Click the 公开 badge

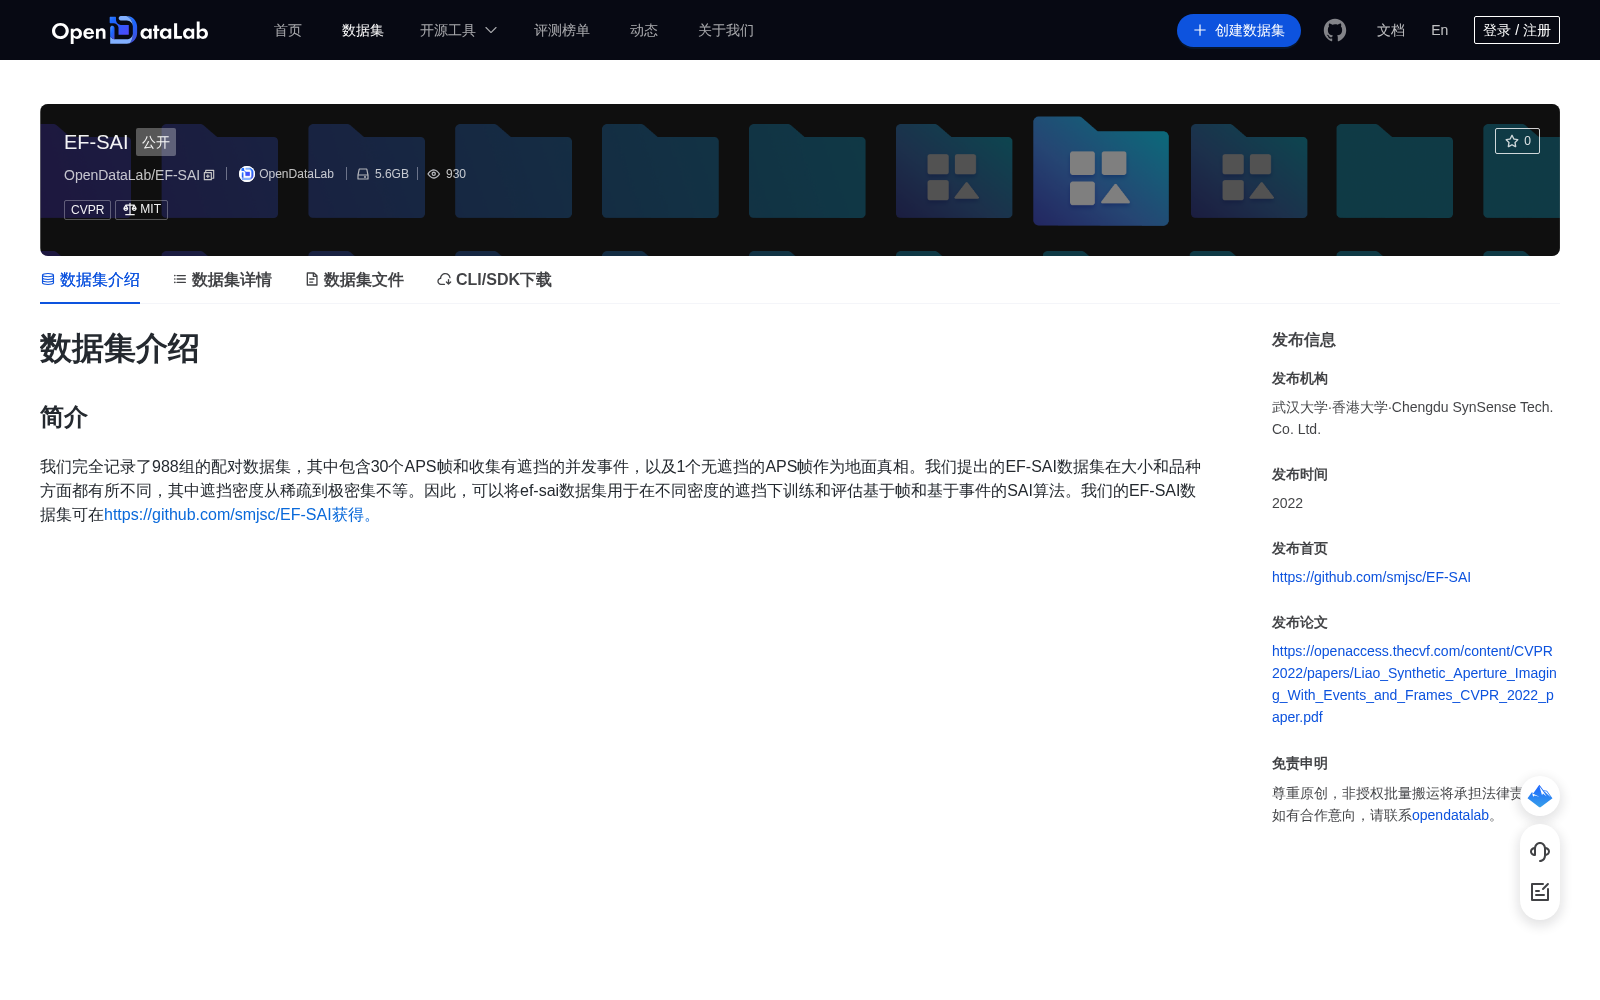point(156,142)
